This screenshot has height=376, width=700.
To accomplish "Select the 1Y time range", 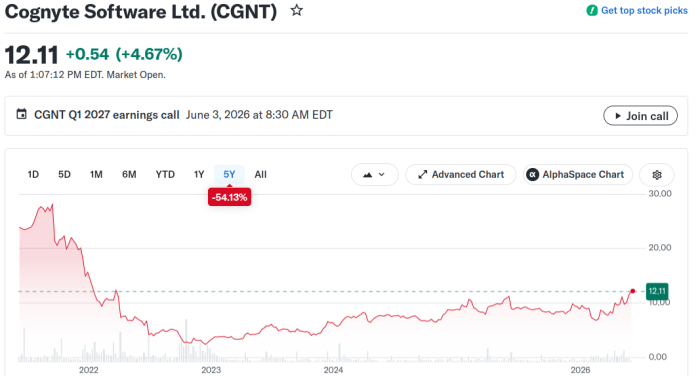I will click(199, 175).
